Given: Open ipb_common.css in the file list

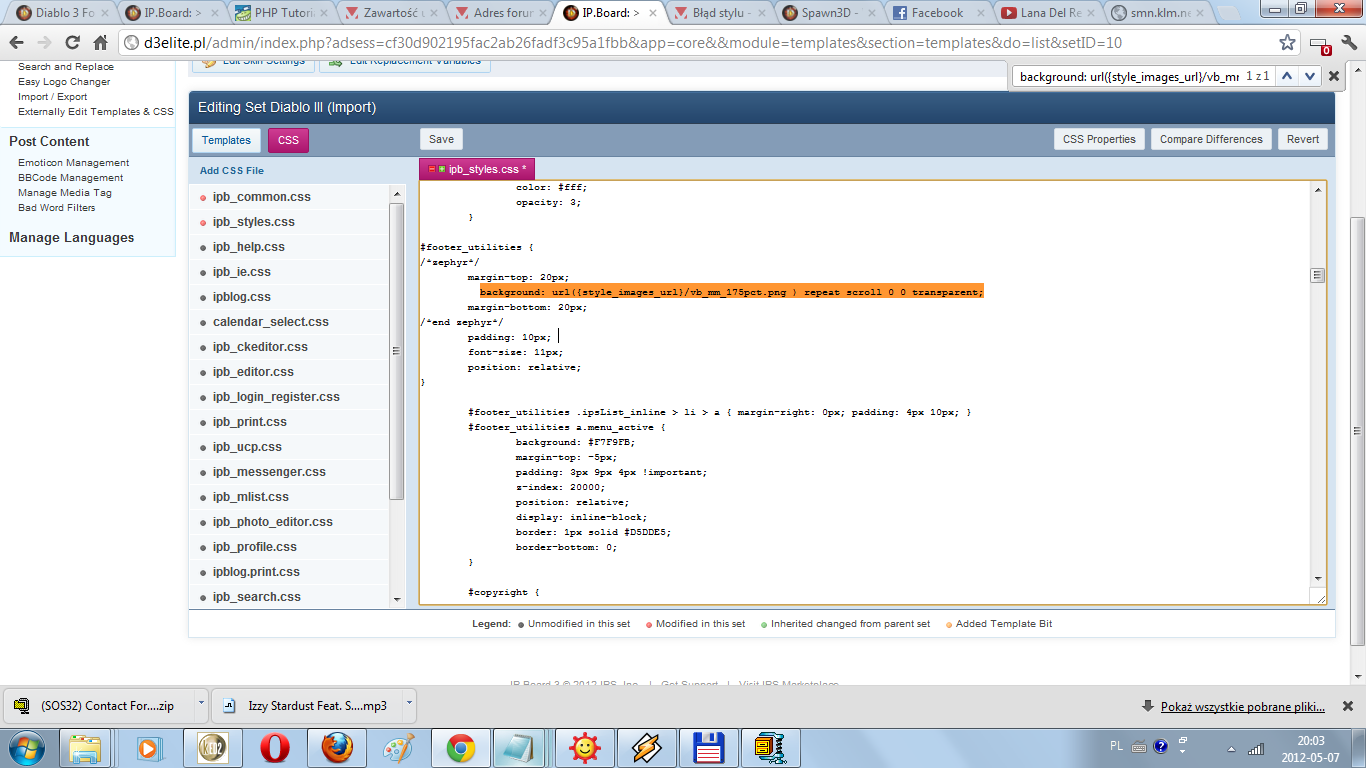Looking at the screenshot, I should (x=261, y=197).
